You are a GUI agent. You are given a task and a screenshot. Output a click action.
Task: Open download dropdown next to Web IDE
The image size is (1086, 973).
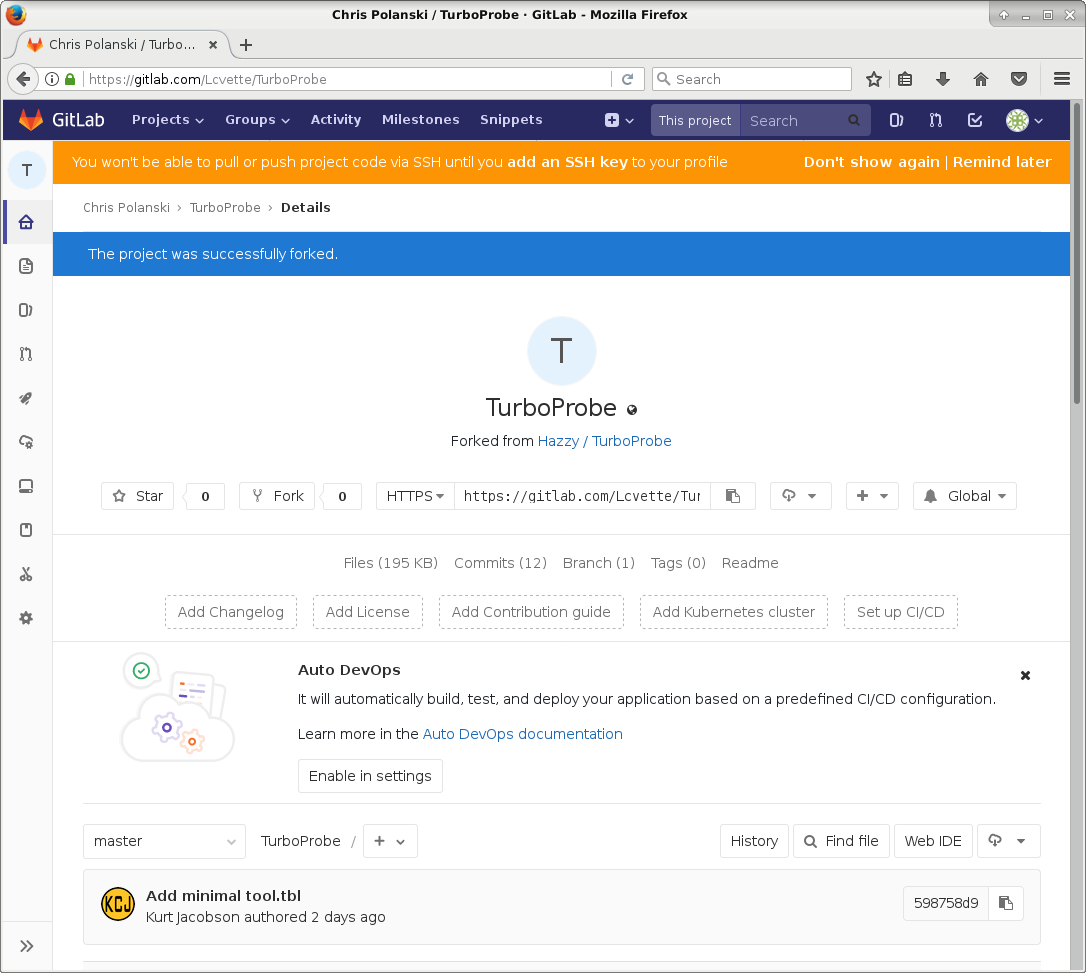coord(1009,841)
